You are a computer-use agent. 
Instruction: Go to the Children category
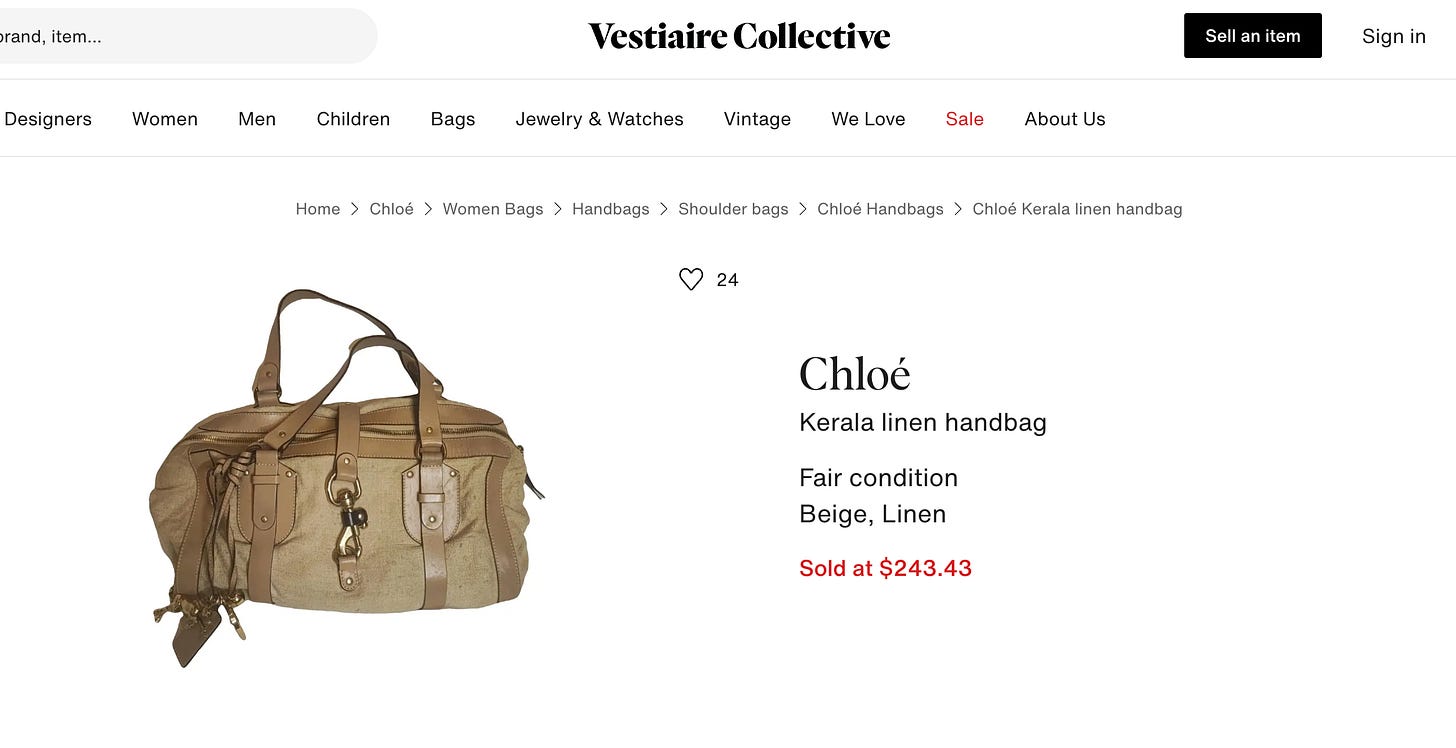[x=353, y=119]
